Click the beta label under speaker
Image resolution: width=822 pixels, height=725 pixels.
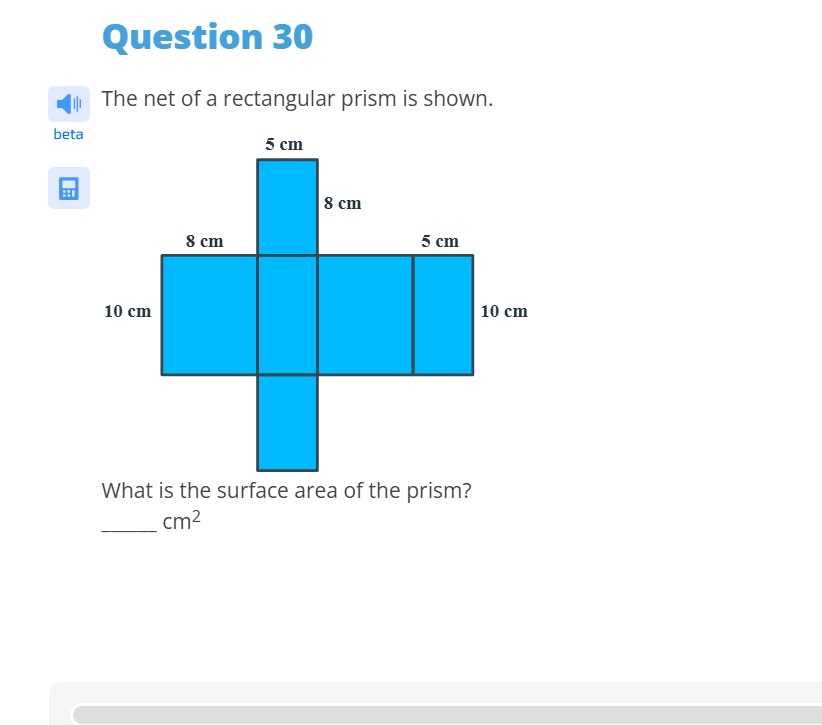click(x=68, y=134)
